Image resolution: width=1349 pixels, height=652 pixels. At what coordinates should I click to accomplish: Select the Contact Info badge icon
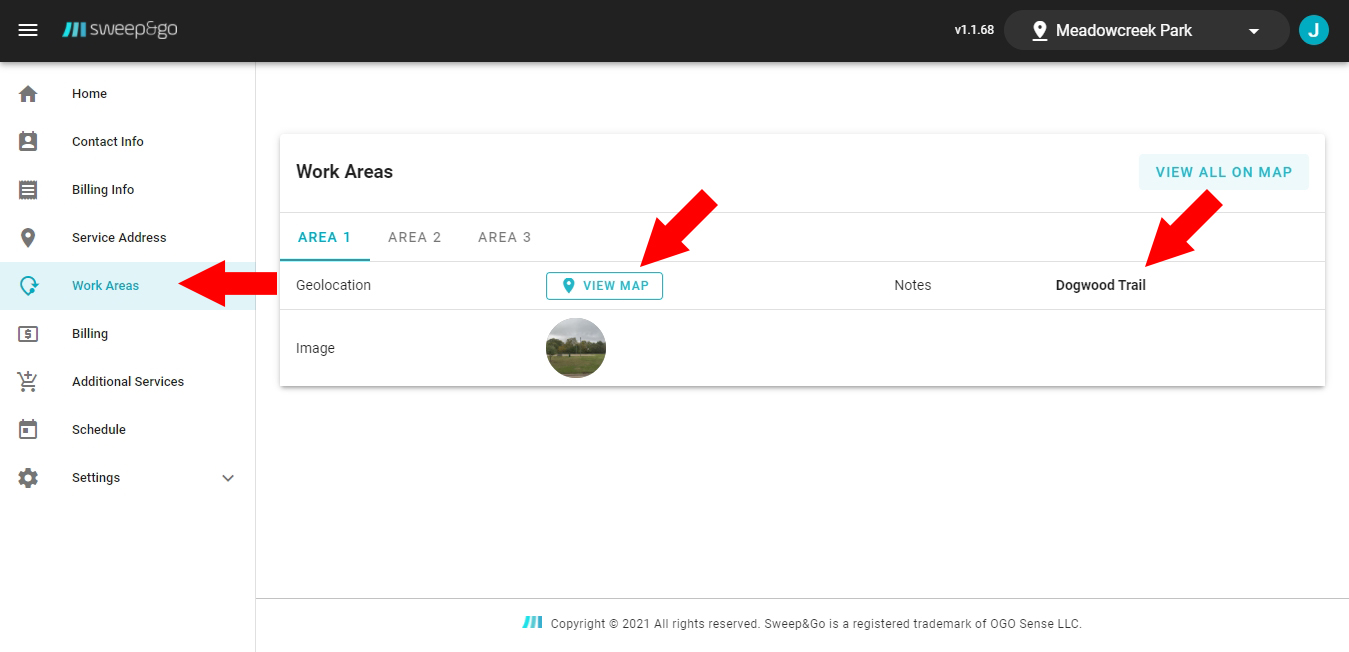[x=28, y=142]
